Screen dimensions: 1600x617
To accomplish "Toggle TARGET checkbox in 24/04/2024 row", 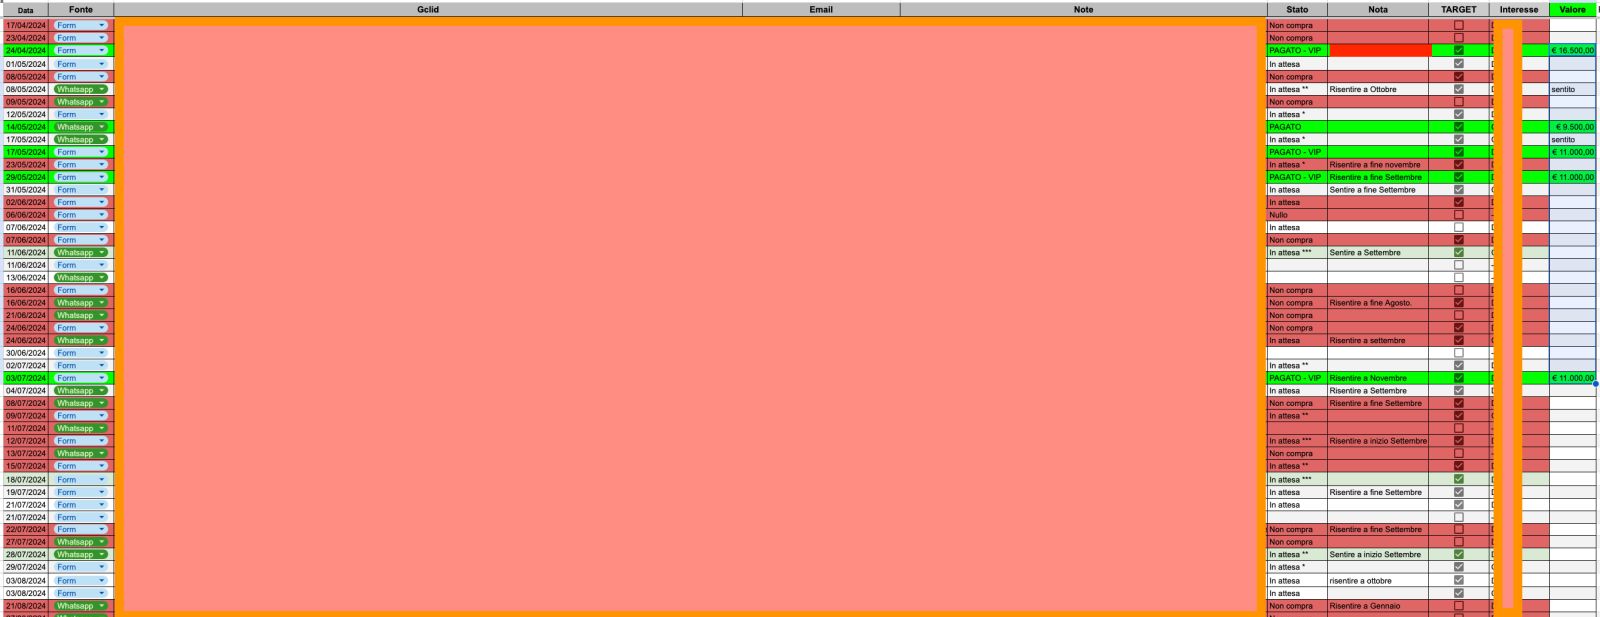I will pos(1458,50).
